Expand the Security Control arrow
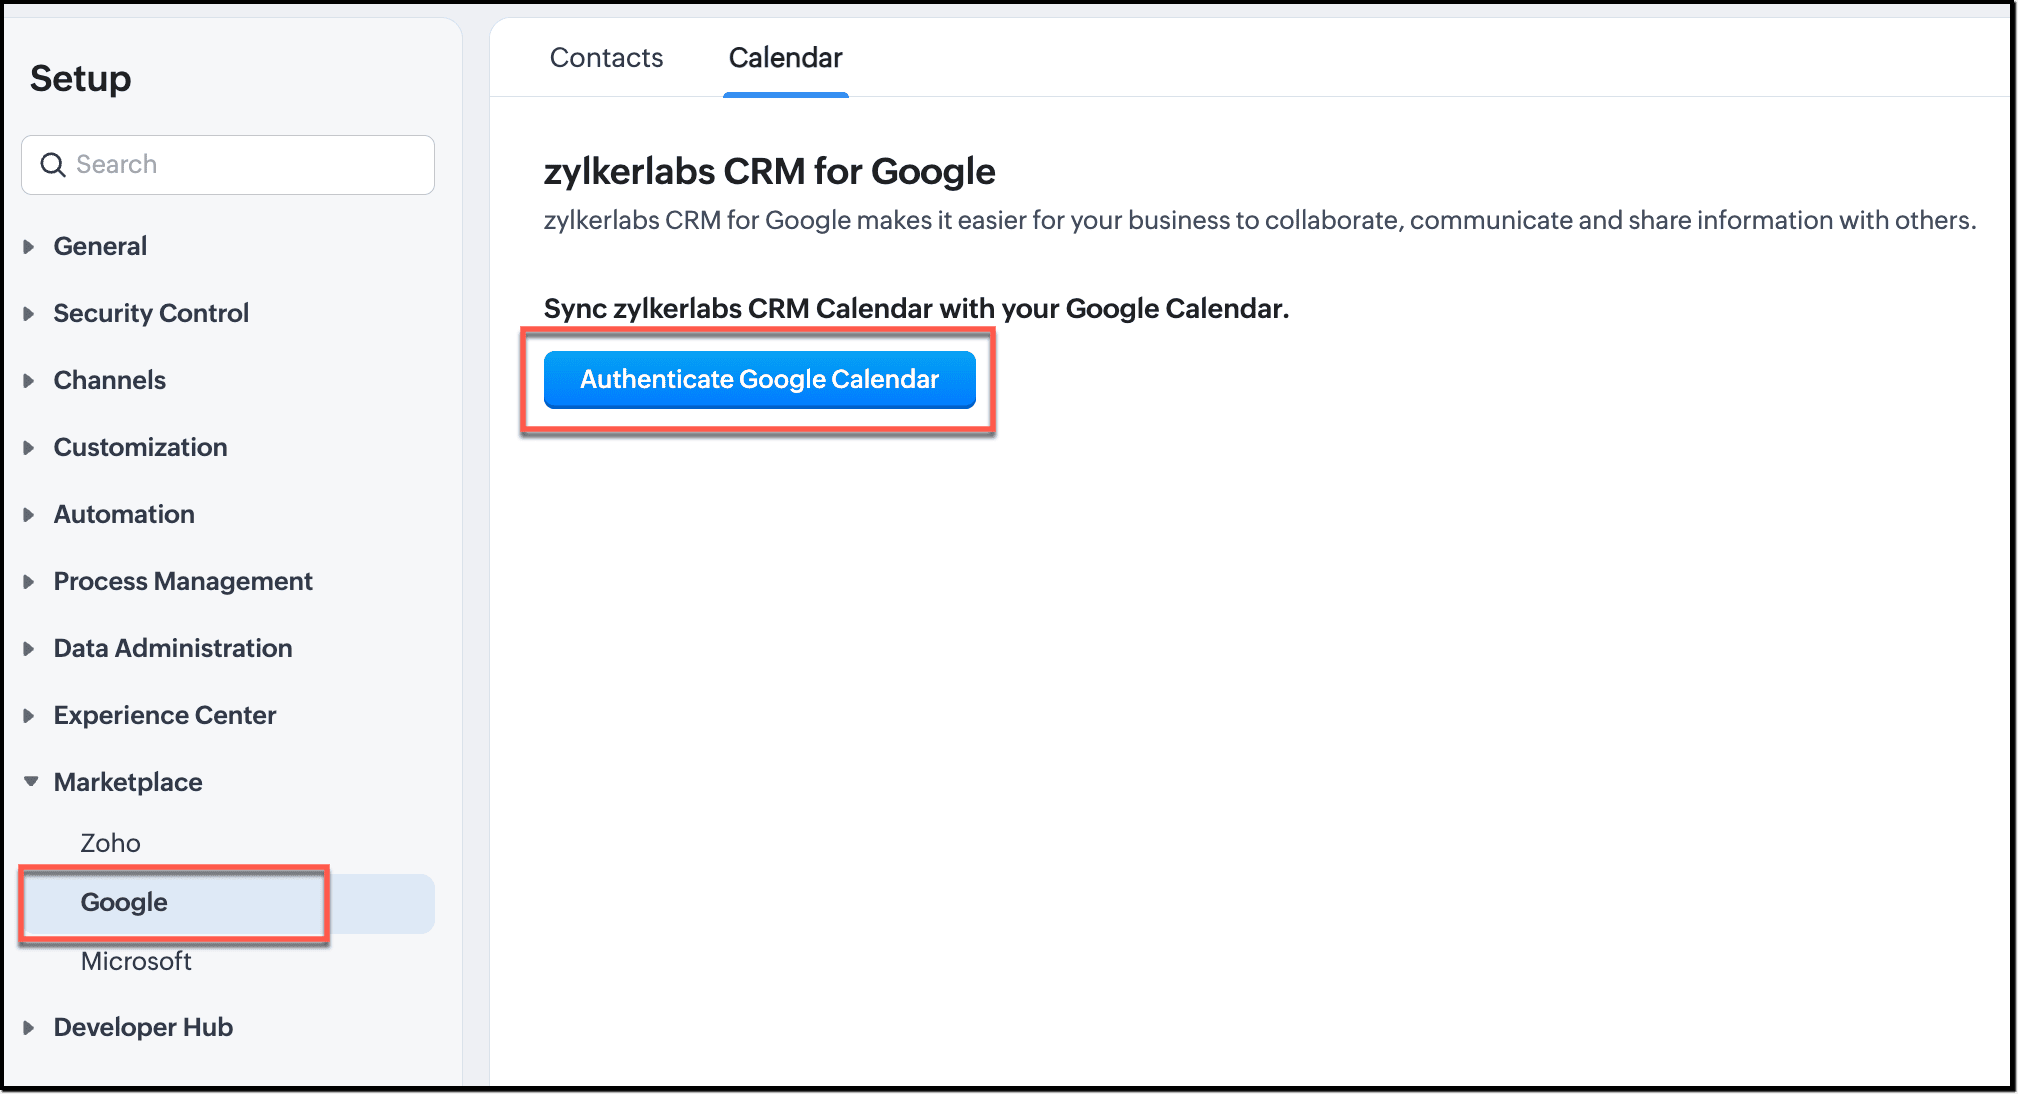This screenshot has height=1094, width=2018. coord(29,314)
